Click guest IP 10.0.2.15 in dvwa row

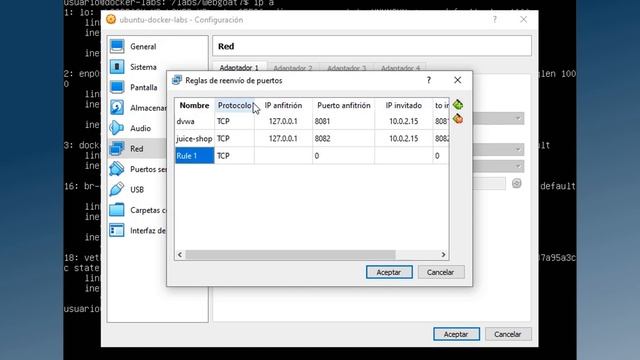tap(404, 121)
